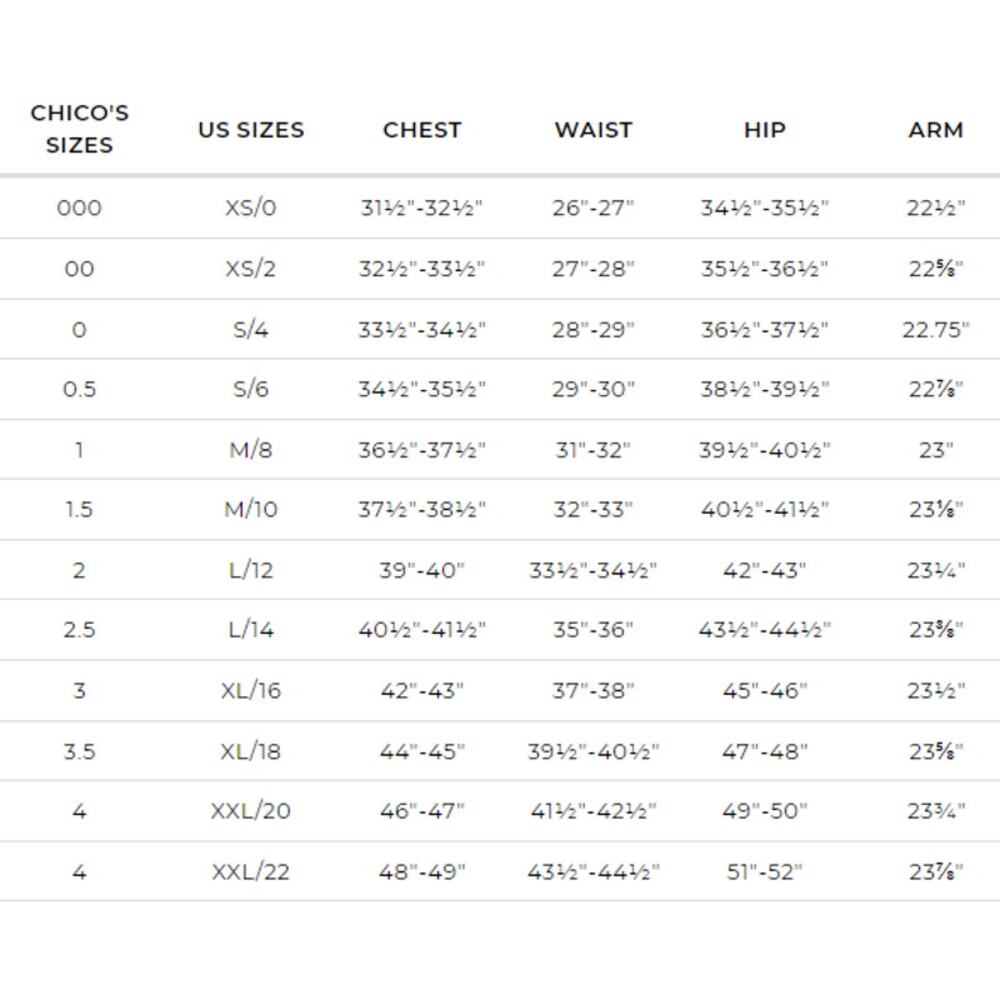This screenshot has height=1000, width=1000.
Task: Select the 51"-52" hip measurement
Action: [x=765, y=871]
